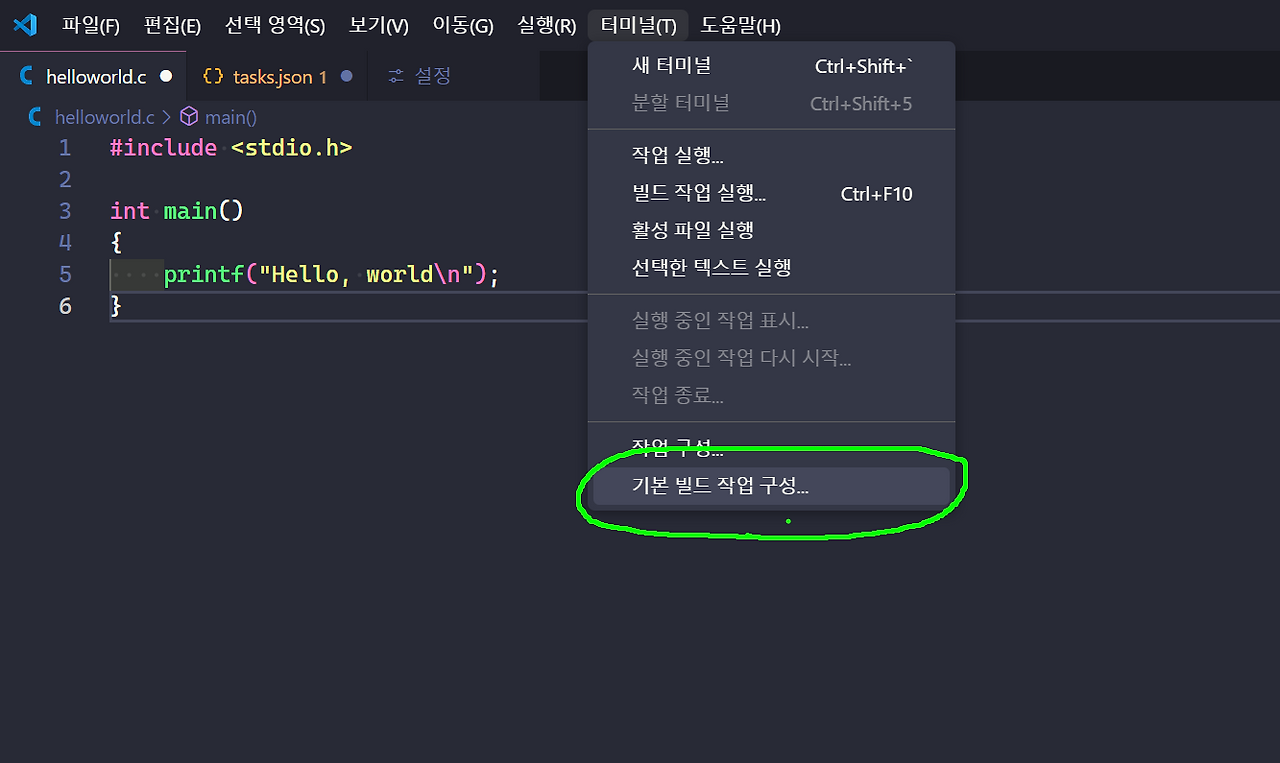The height and width of the screenshot is (763, 1280).
Task: Click the unsaved changes dot on helloworld.c tab
Action: (166, 76)
